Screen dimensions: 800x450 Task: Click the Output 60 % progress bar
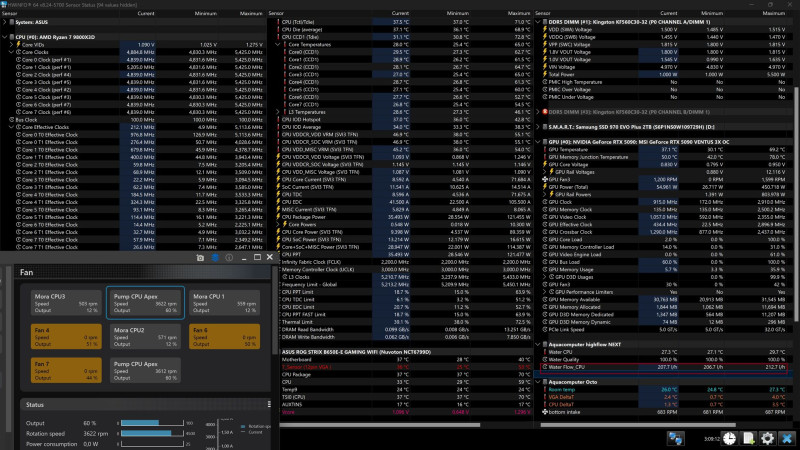coord(152,423)
